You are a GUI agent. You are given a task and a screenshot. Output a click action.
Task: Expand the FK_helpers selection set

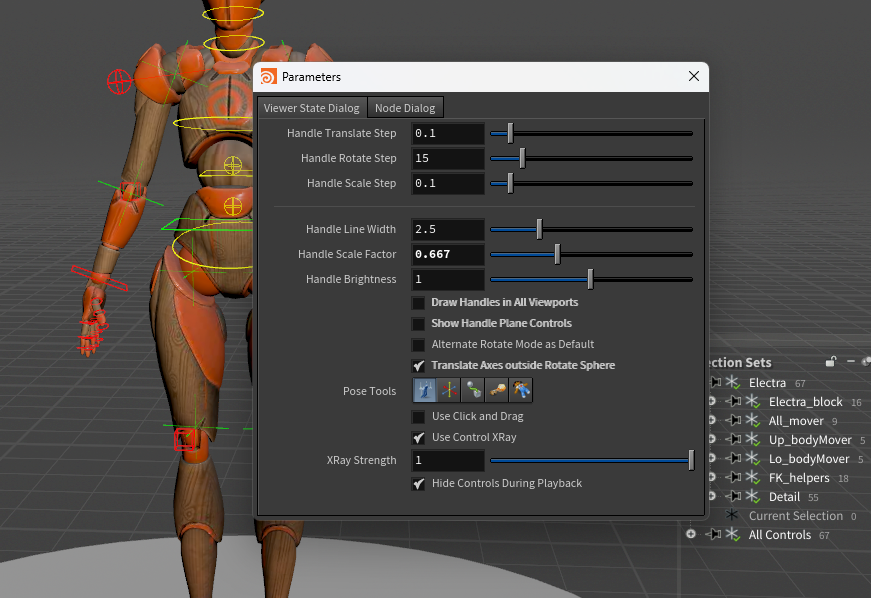(x=712, y=478)
